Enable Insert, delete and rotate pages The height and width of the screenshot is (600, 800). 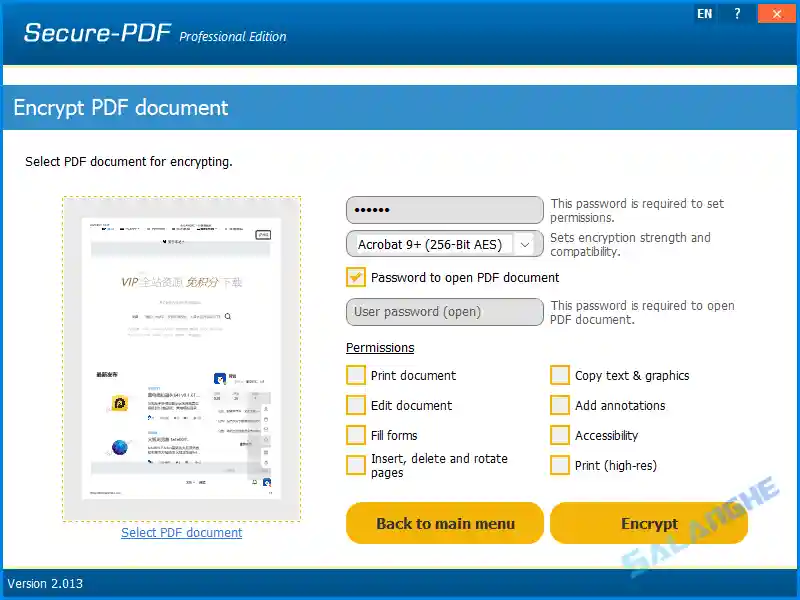click(x=355, y=465)
